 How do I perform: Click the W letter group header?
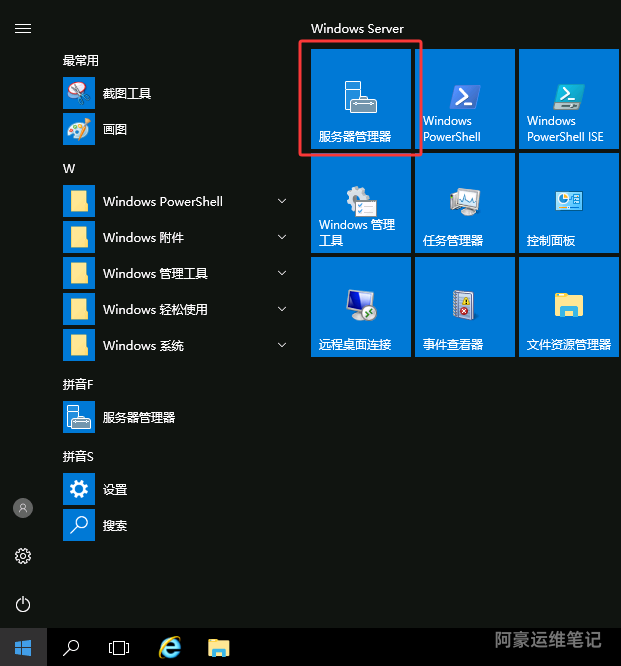tap(69, 169)
